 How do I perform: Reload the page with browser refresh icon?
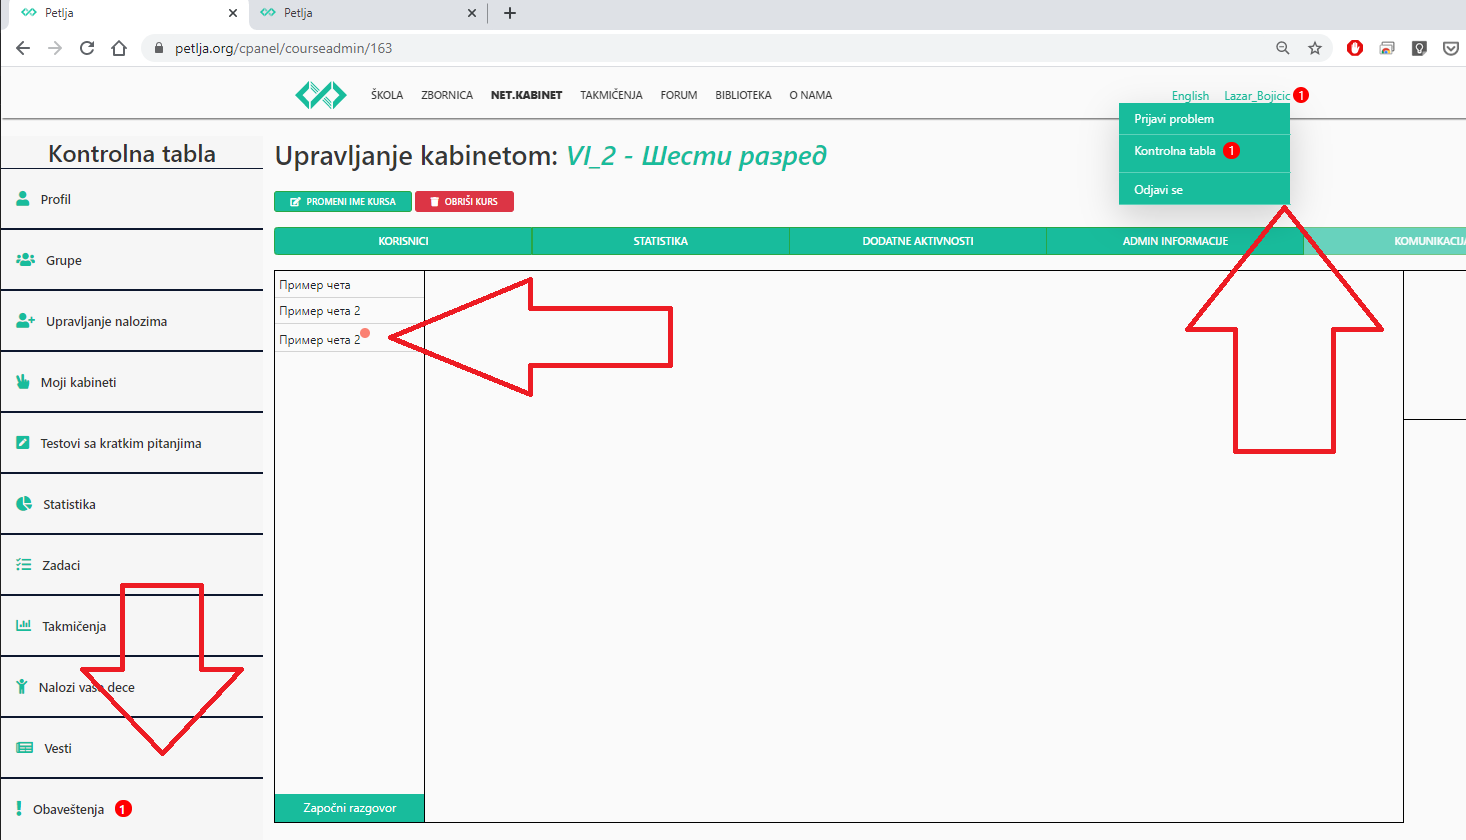click(x=87, y=48)
